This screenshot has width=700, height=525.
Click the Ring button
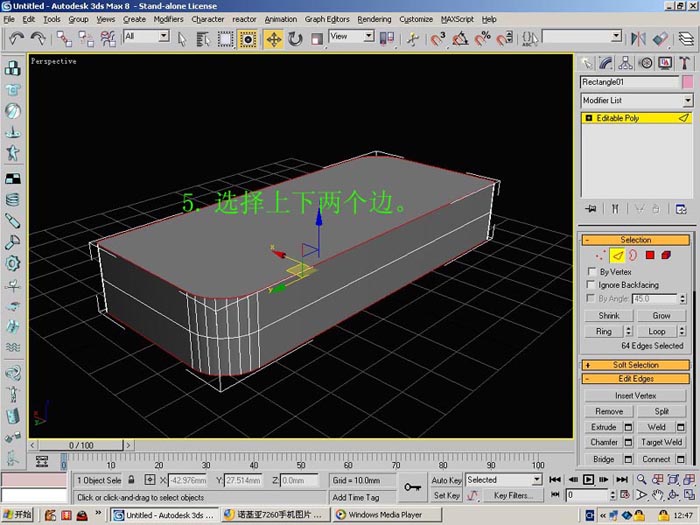point(604,331)
